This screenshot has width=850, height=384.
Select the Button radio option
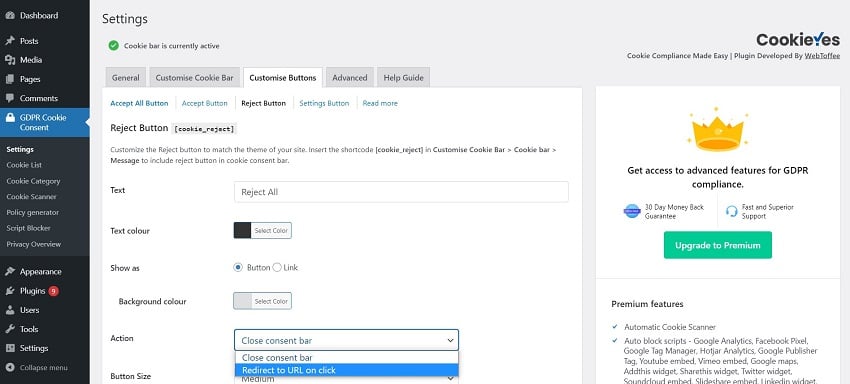[238, 267]
